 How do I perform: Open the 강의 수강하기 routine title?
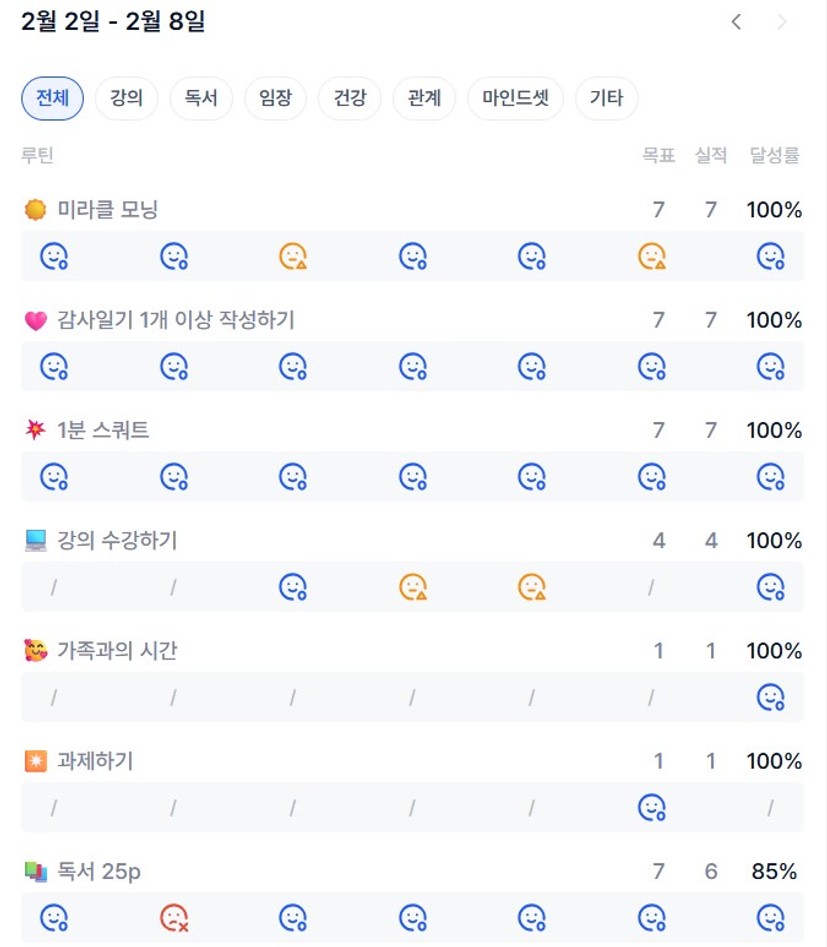tap(117, 541)
